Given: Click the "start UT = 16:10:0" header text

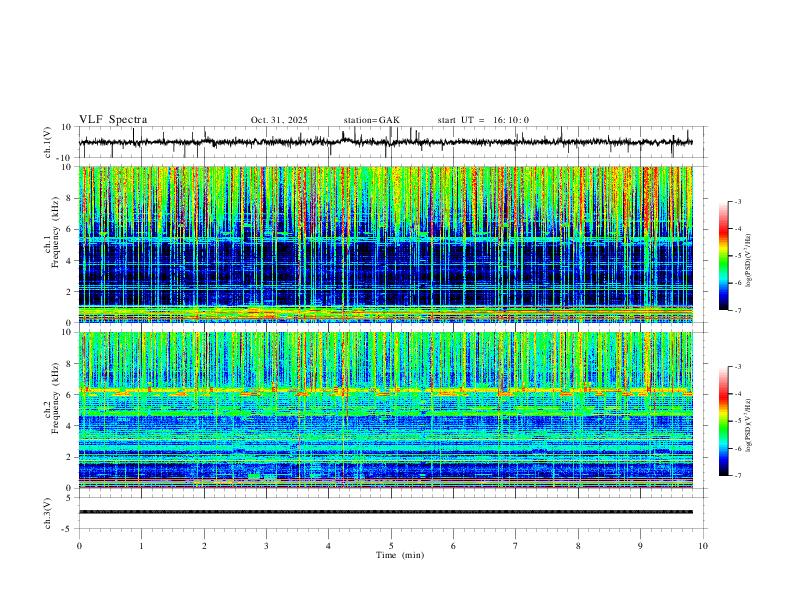Looking at the screenshot, I should click(483, 120).
